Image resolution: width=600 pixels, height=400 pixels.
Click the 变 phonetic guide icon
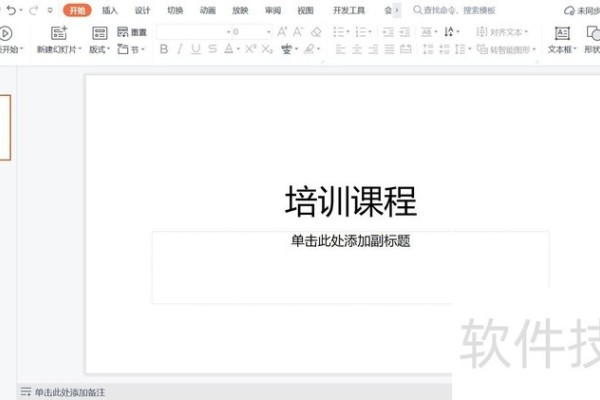point(287,49)
